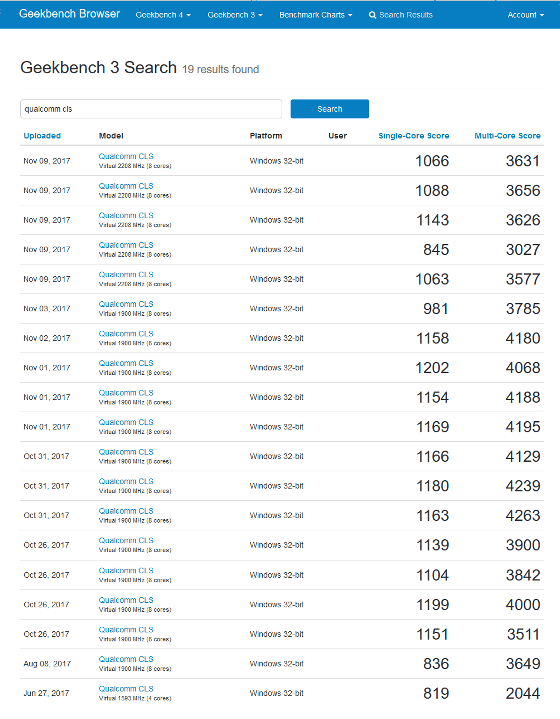Sort results by Uploaded column
Viewport: 560px width, 719px height.
42,136
